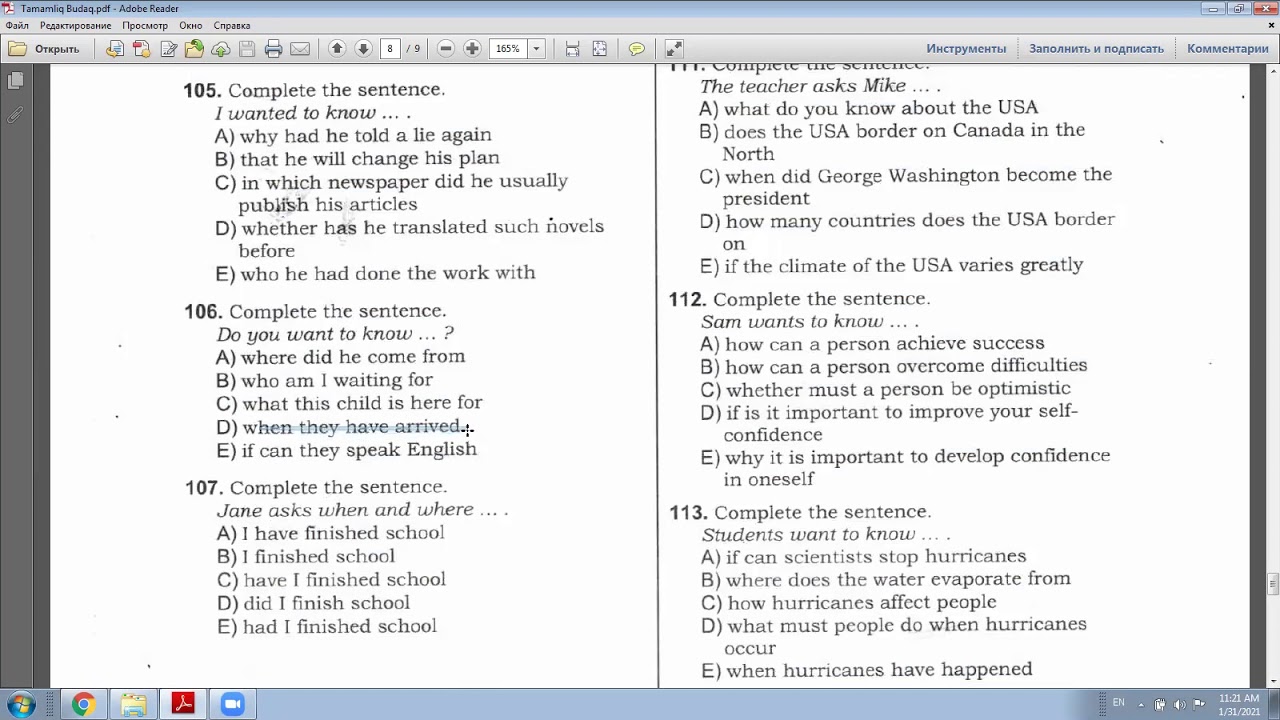Open the Окно menu
The image size is (1280, 720).
[190, 25]
